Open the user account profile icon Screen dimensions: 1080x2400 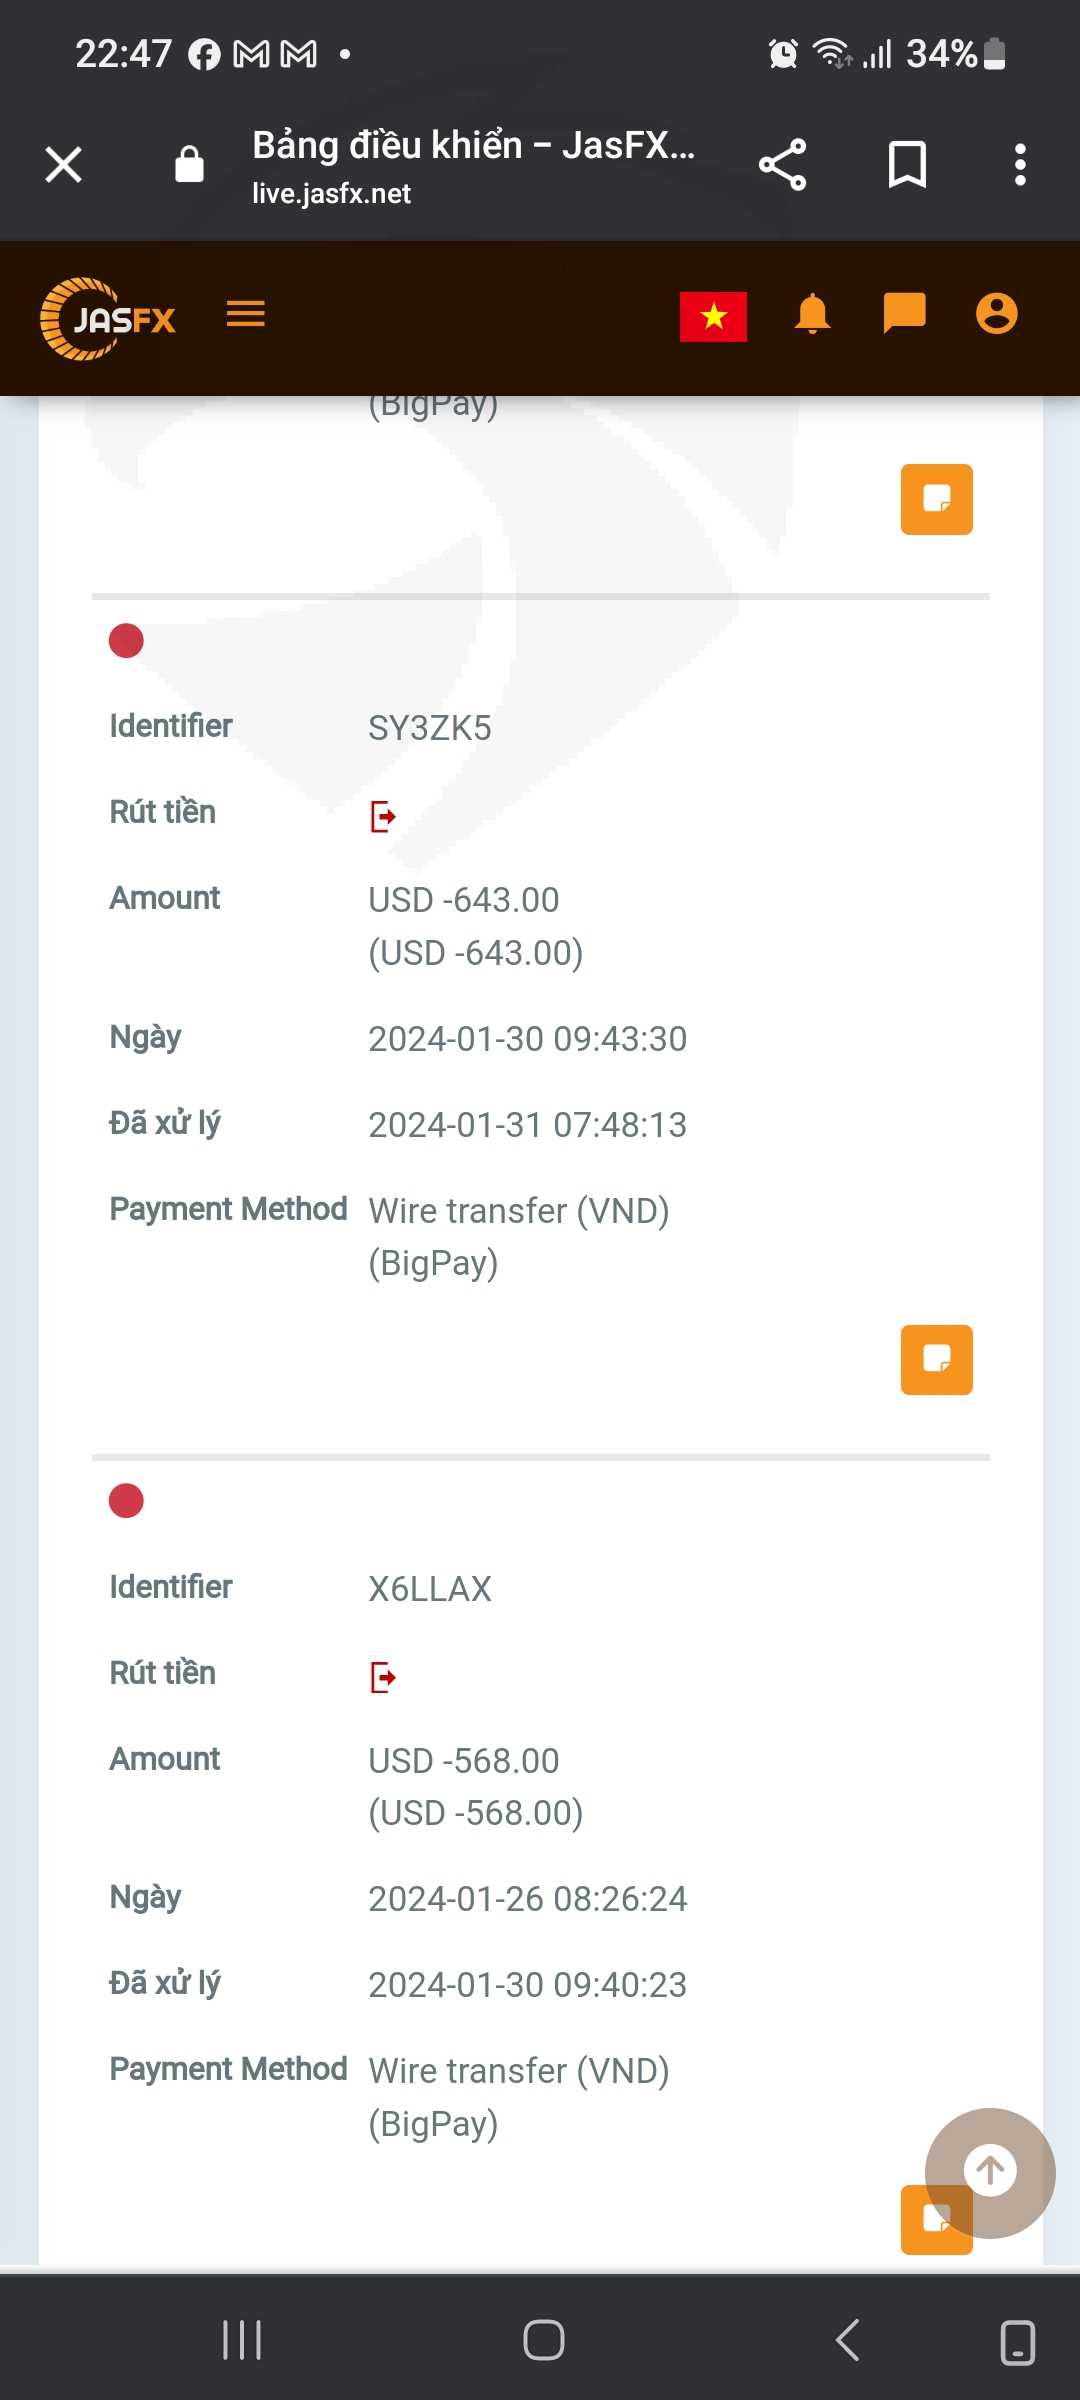coord(996,314)
